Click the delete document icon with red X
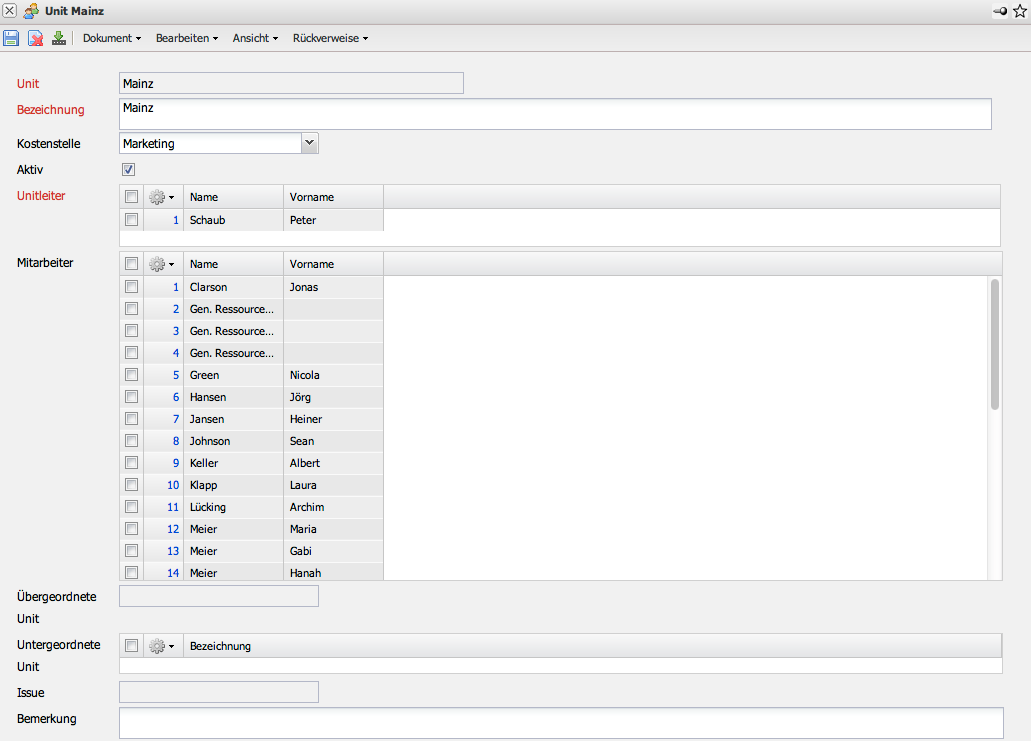This screenshot has height=741, width=1031. pyautogui.click(x=35, y=38)
